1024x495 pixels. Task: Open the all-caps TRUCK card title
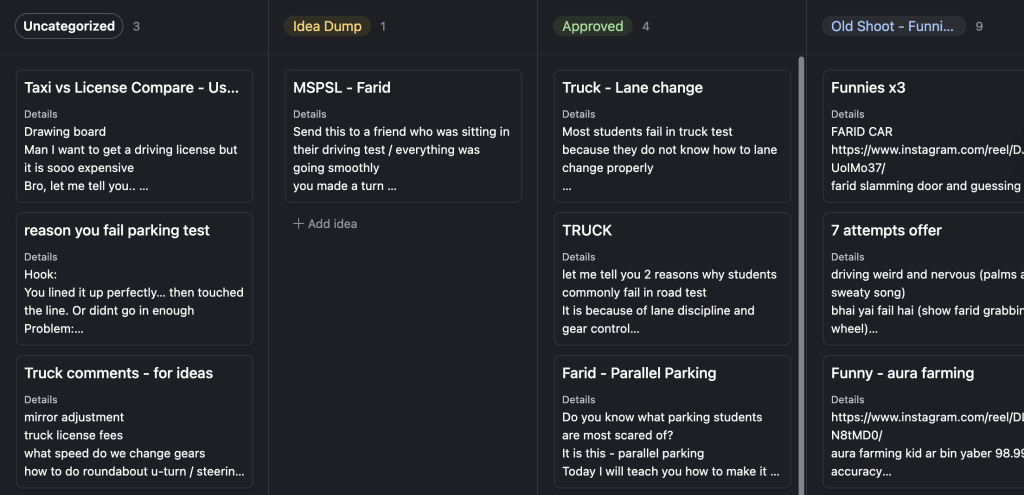click(x=587, y=230)
